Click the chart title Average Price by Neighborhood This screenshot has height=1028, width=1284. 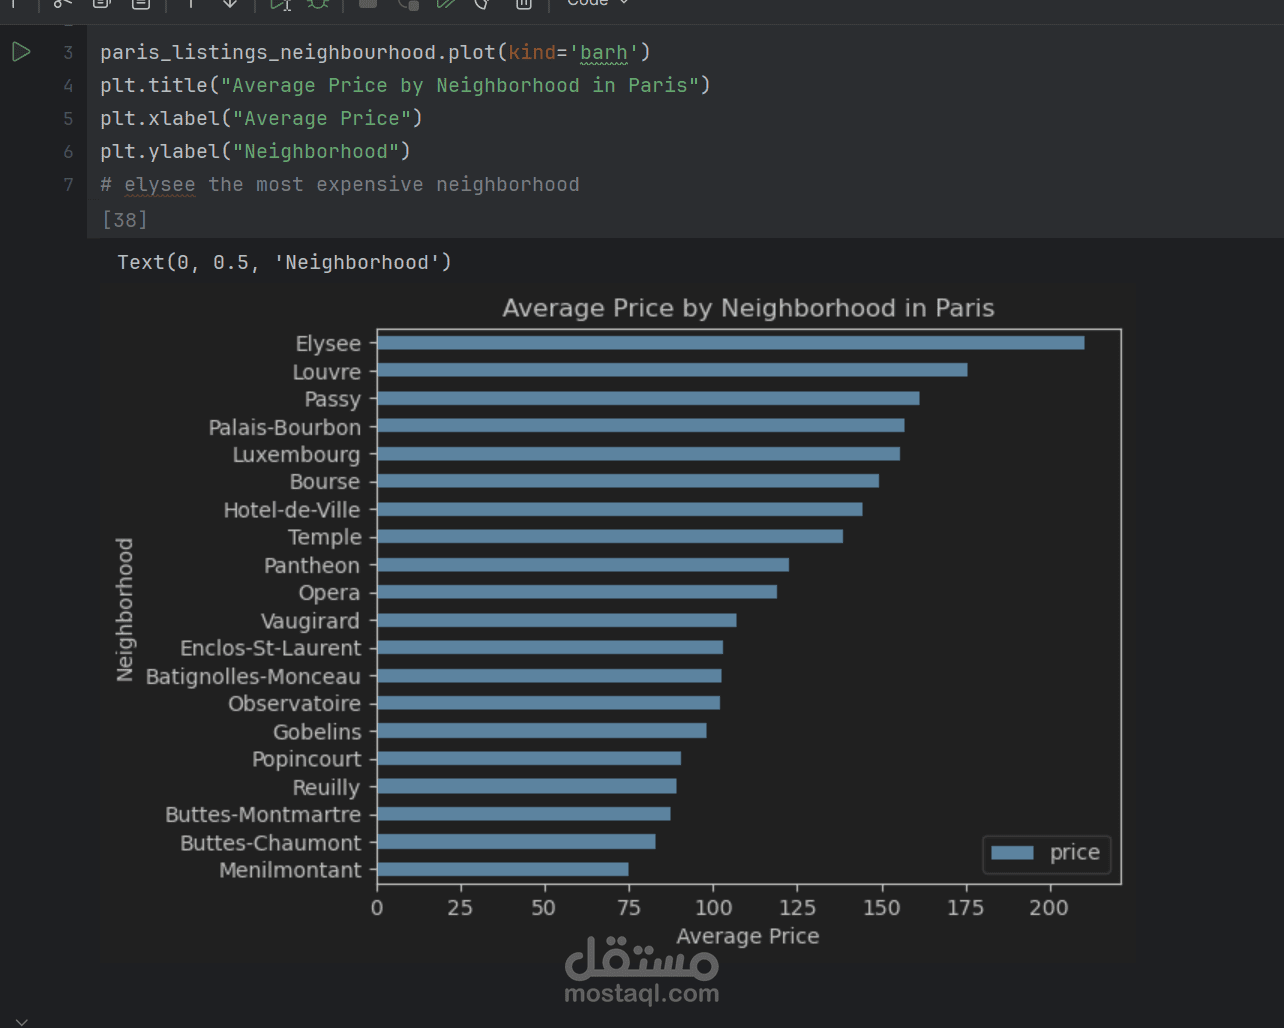[x=747, y=308]
